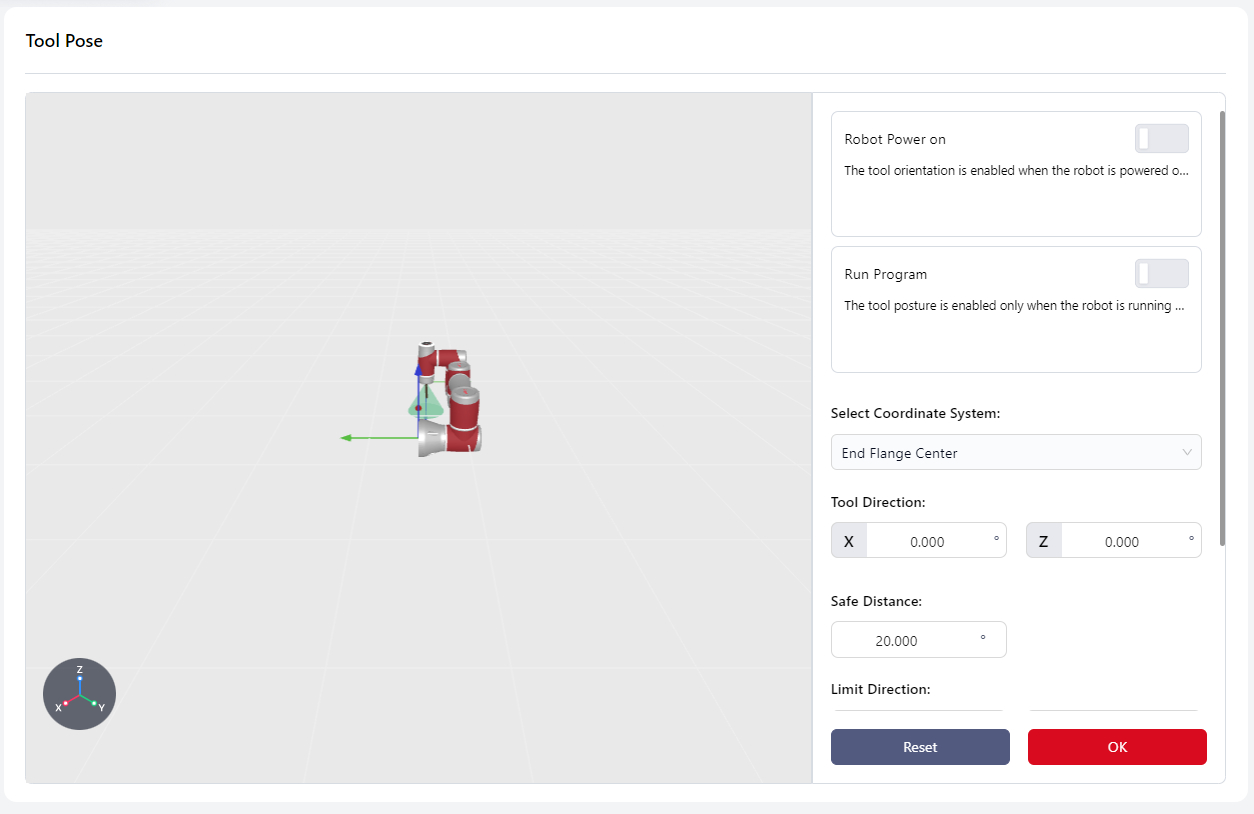Click the Reset button
Viewport: 1254px width, 814px height.
(919, 747)
